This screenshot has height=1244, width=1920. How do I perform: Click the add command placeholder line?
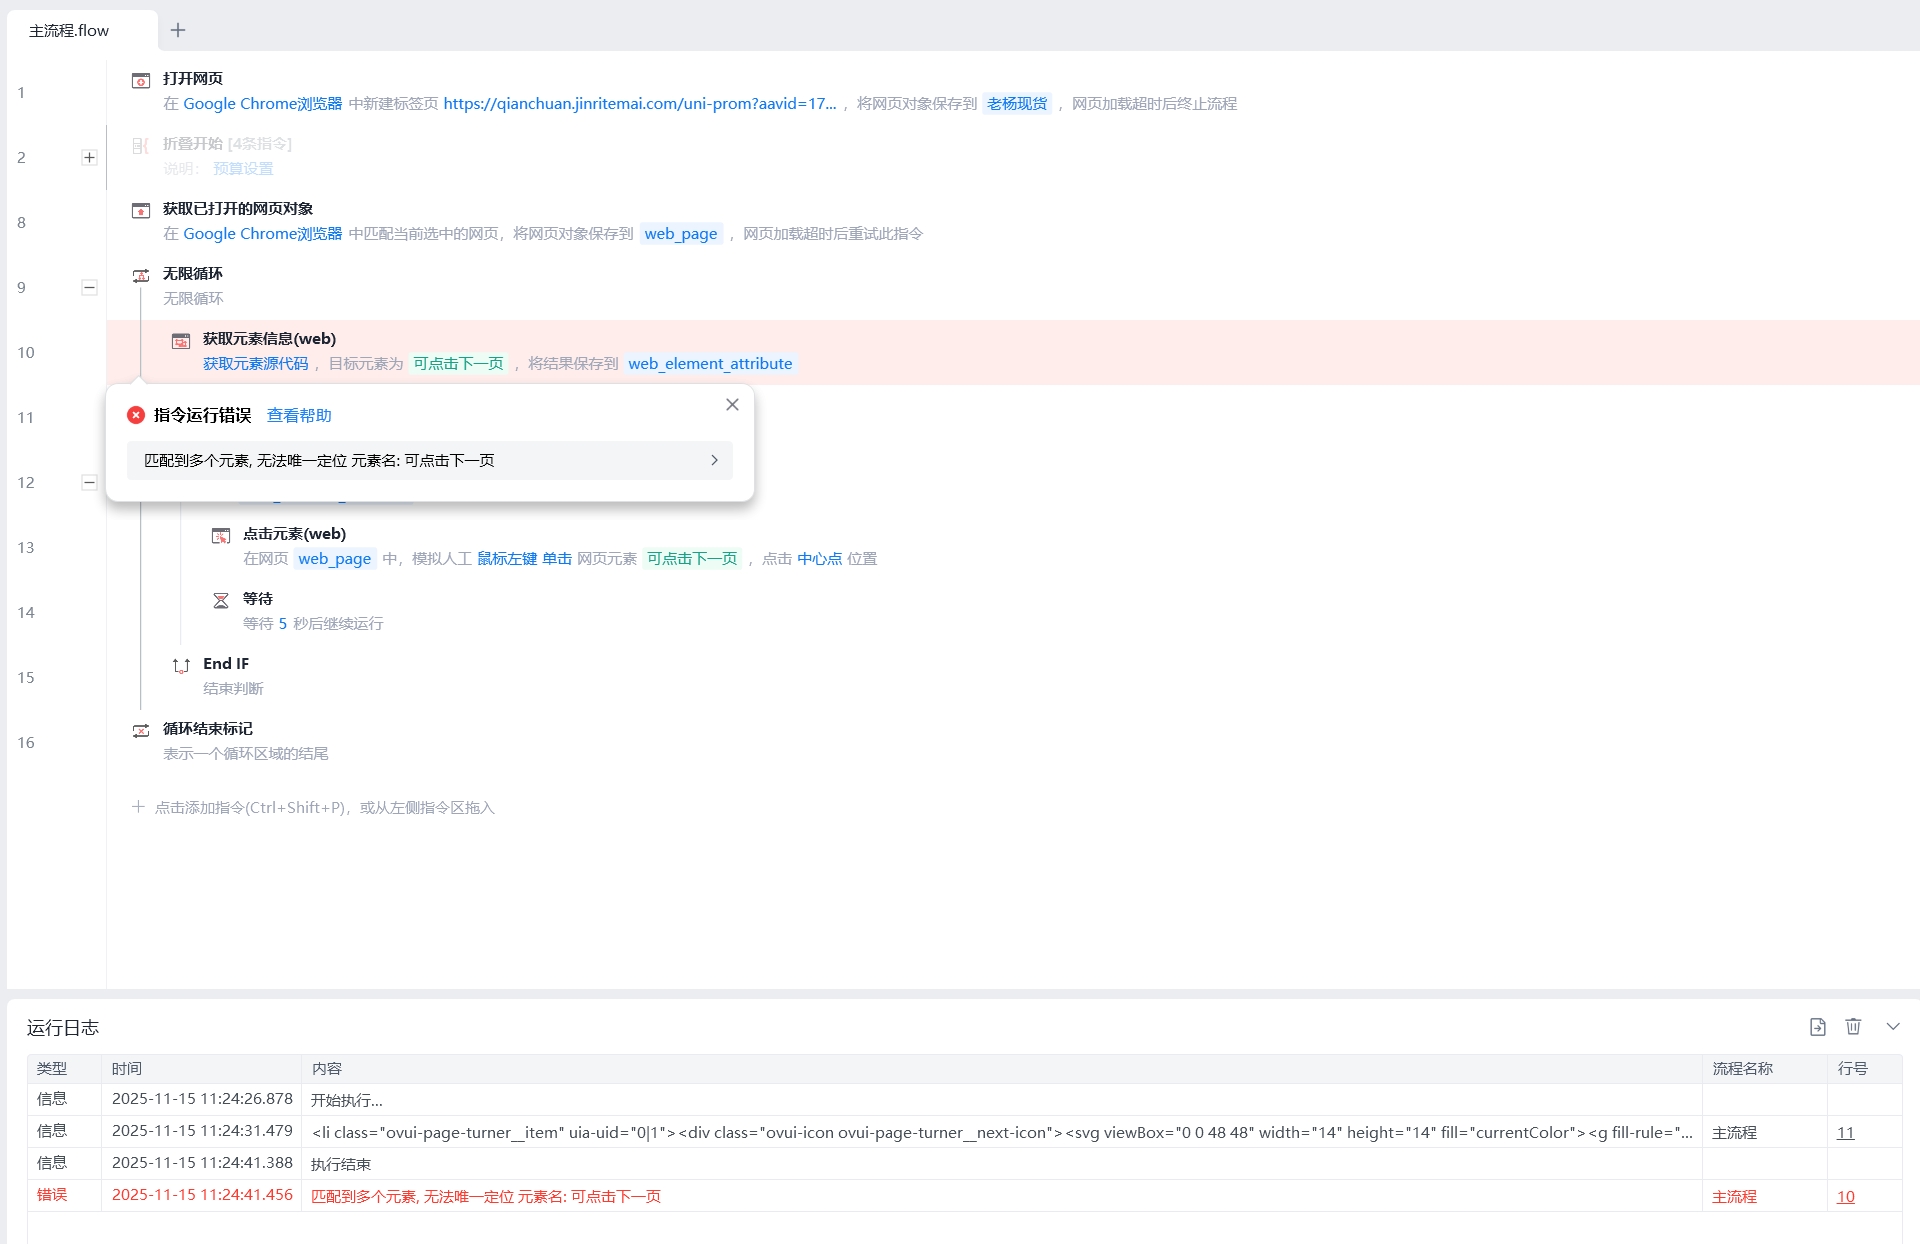point(314,807)
